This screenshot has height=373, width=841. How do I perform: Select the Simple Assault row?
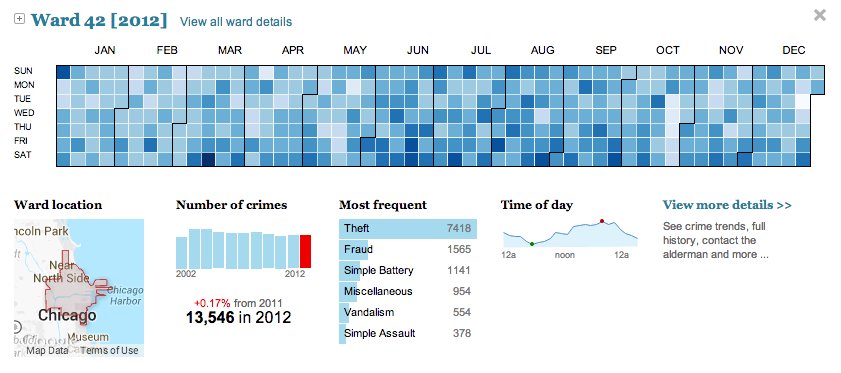[x=408, y=333]
